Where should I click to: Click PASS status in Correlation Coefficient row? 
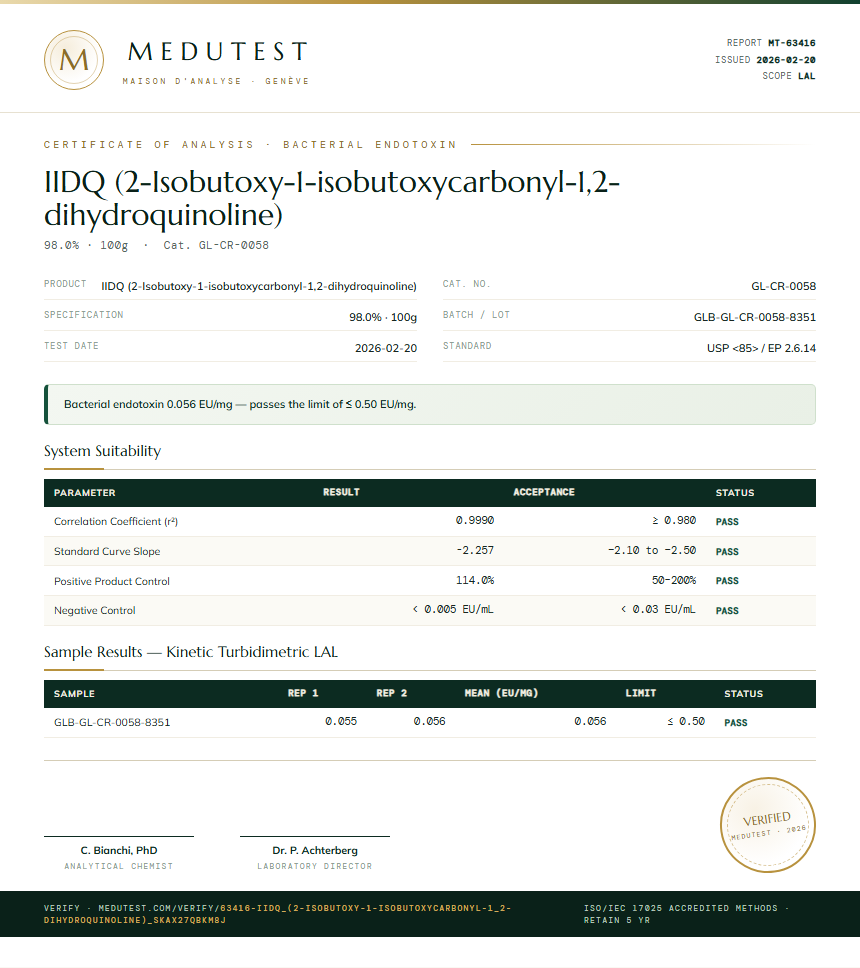[x=727, y=522]
